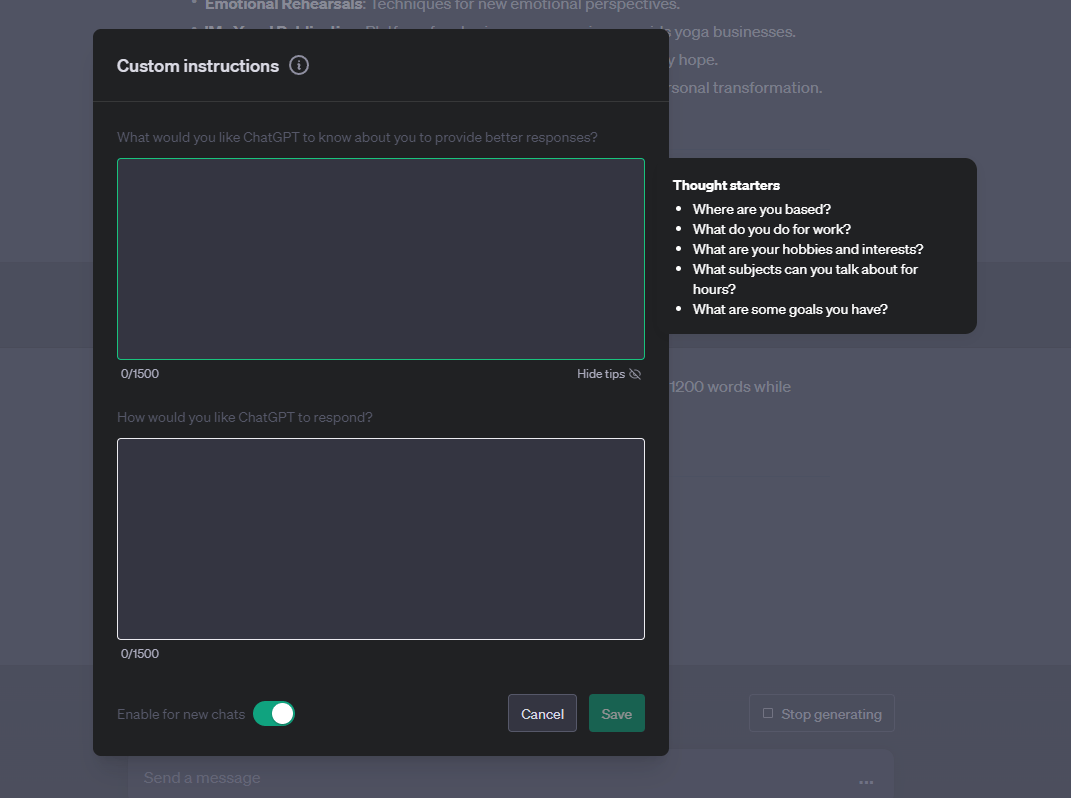Click the Cancel button
The height and width of the screenshot is (798, 1071).
coord(542,713)
